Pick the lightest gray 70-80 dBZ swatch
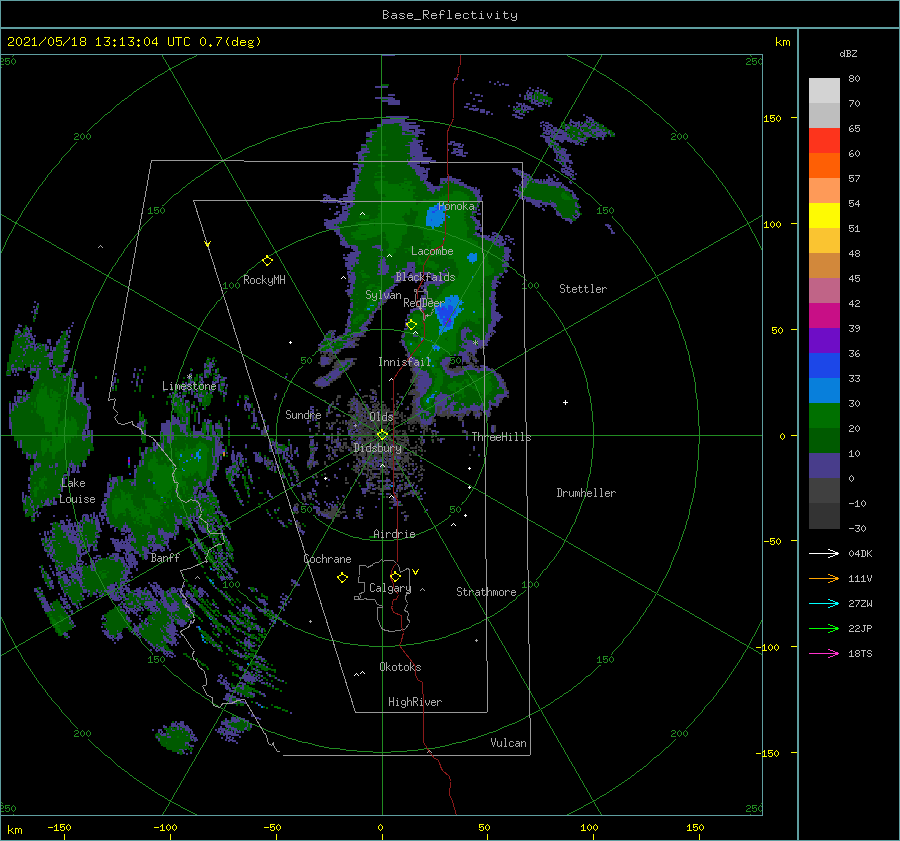The image size is (900, 841). [x=824, y=91]
